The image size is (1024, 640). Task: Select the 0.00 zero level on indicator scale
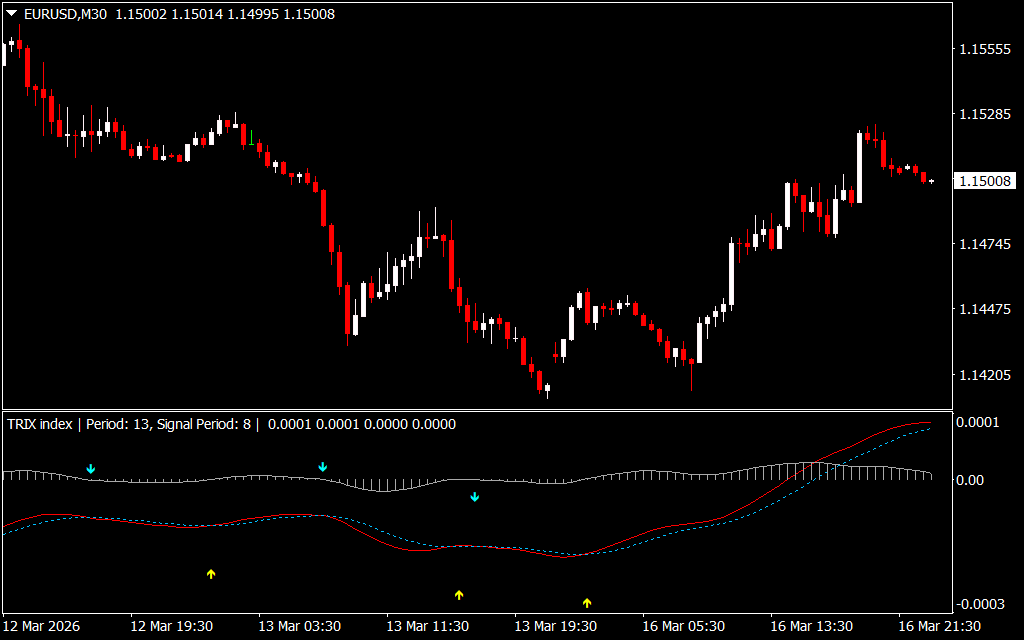[x=972, y=480]
